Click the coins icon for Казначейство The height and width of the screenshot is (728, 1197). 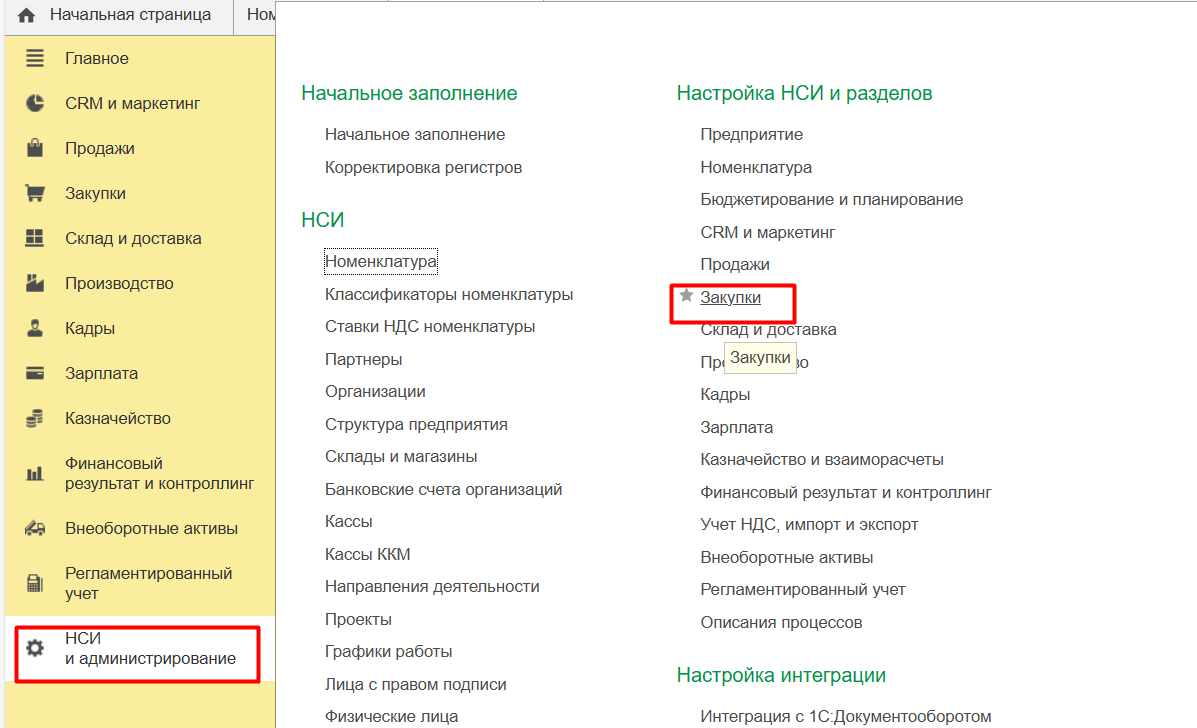click(35, 419)
